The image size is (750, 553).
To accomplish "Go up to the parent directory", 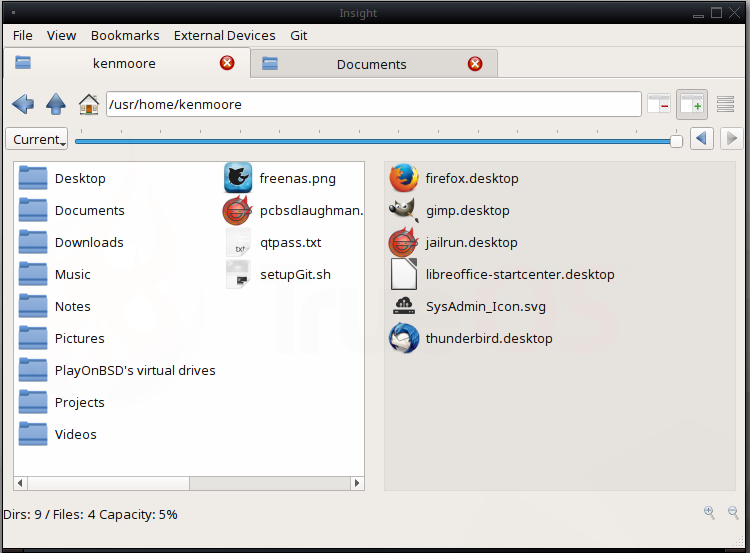I will [x=56, y=104].
